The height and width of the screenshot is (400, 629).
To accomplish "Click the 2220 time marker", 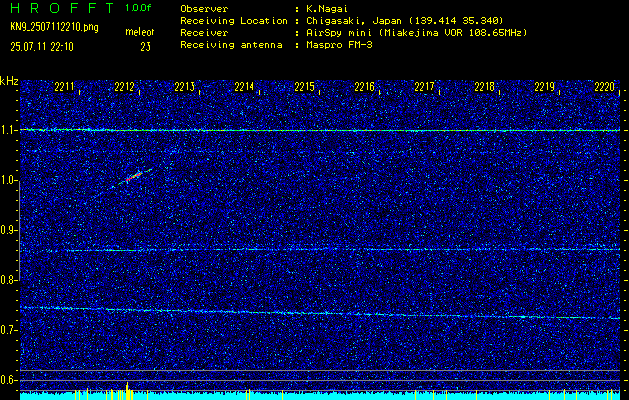I will (x=605, y=87).
